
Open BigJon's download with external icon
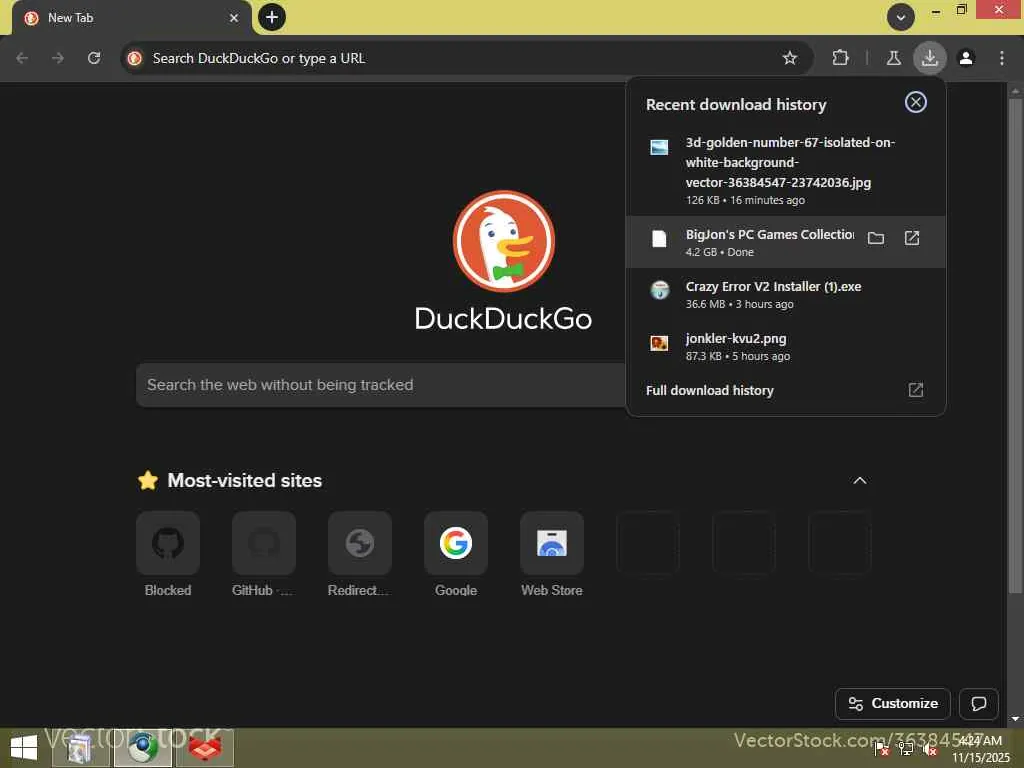point(912,238)
